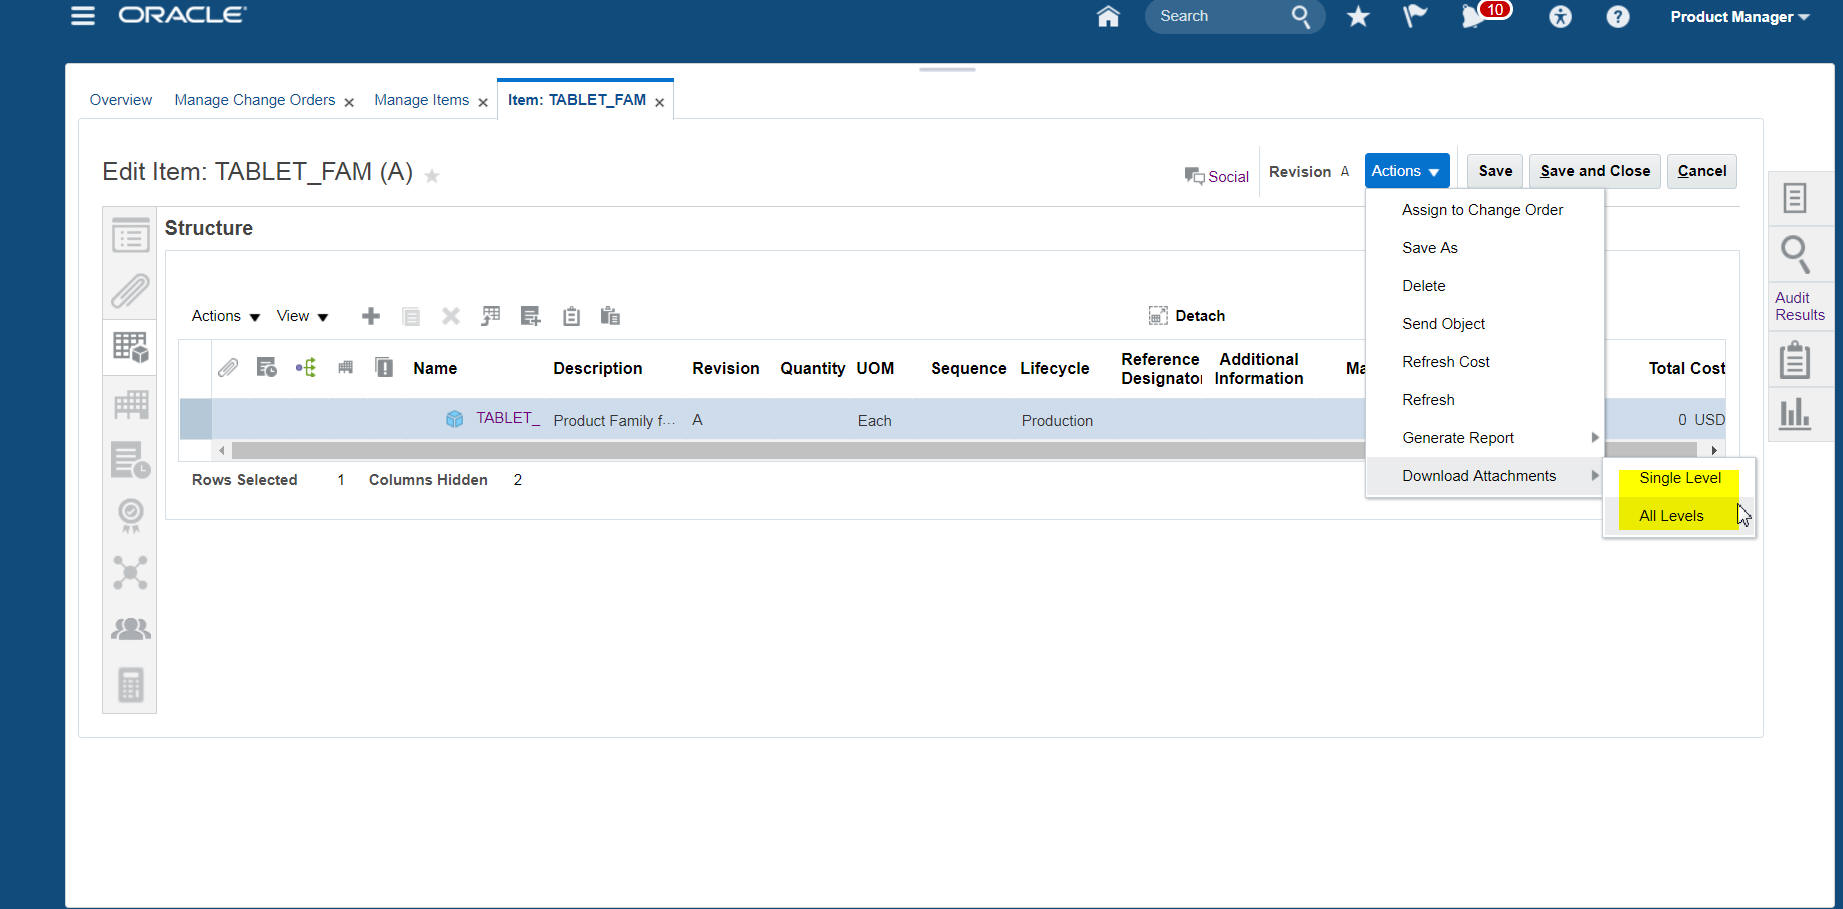Choose Assign to Change Order

tap(1485, 210)
